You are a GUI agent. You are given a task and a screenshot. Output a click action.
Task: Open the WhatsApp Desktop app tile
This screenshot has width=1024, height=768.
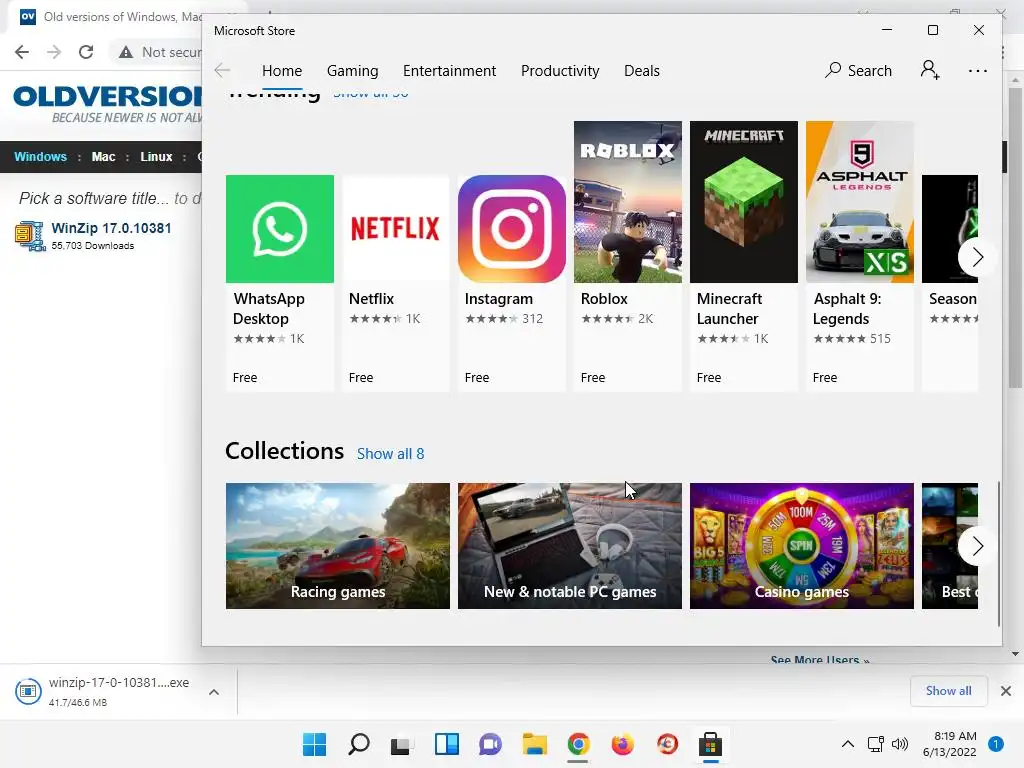[x=280, y=283]
